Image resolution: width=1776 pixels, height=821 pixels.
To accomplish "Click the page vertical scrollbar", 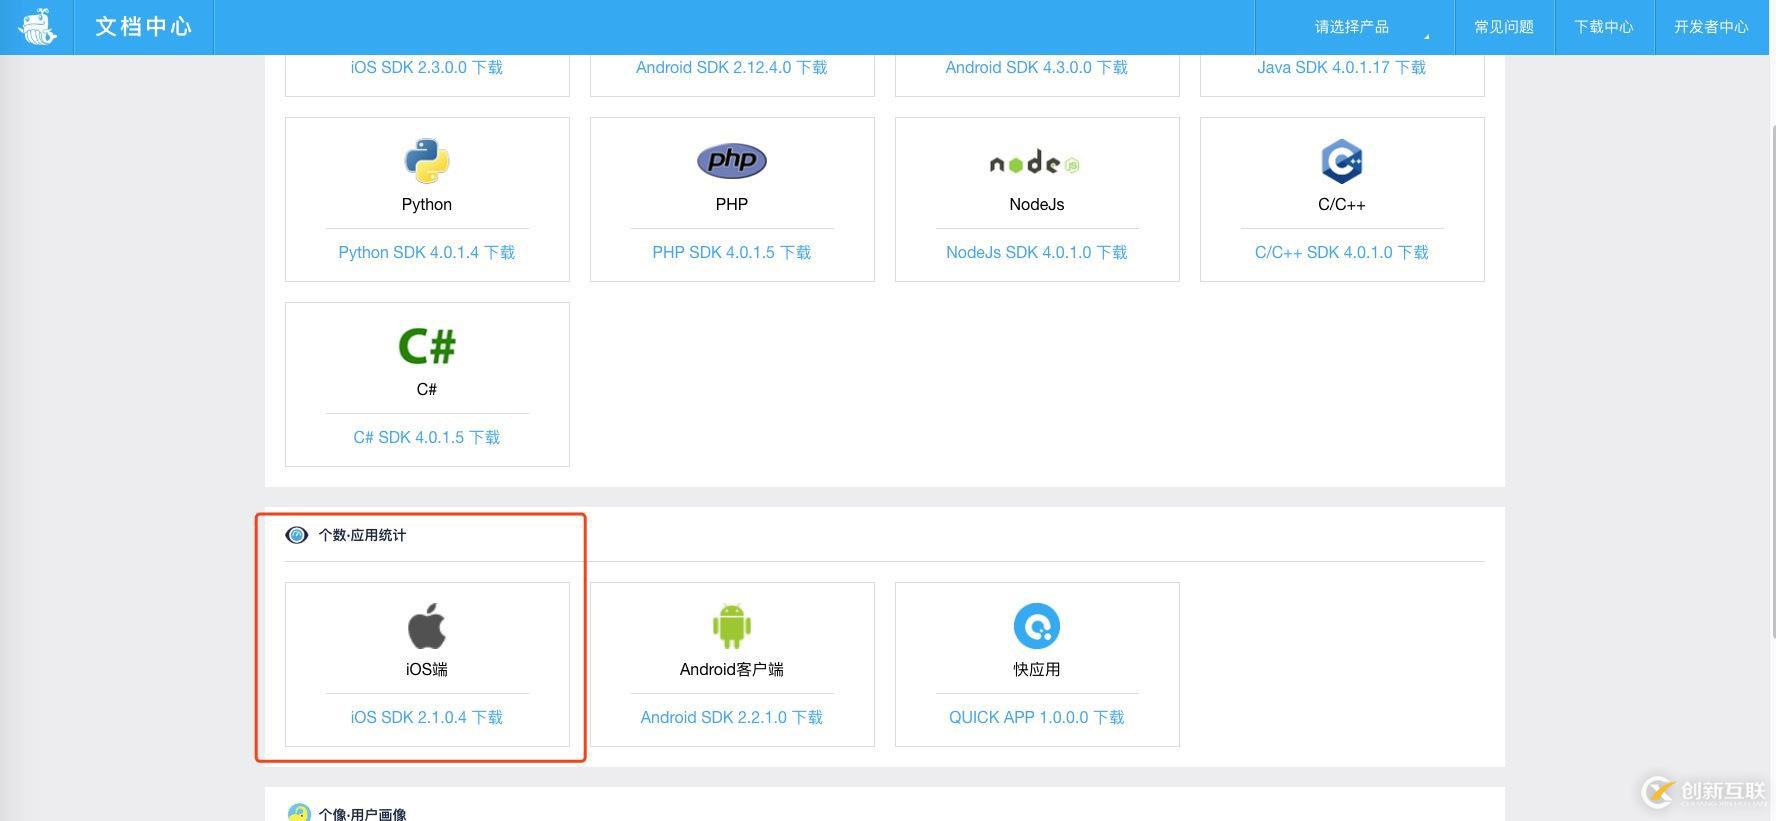I will click(1772, 380).
